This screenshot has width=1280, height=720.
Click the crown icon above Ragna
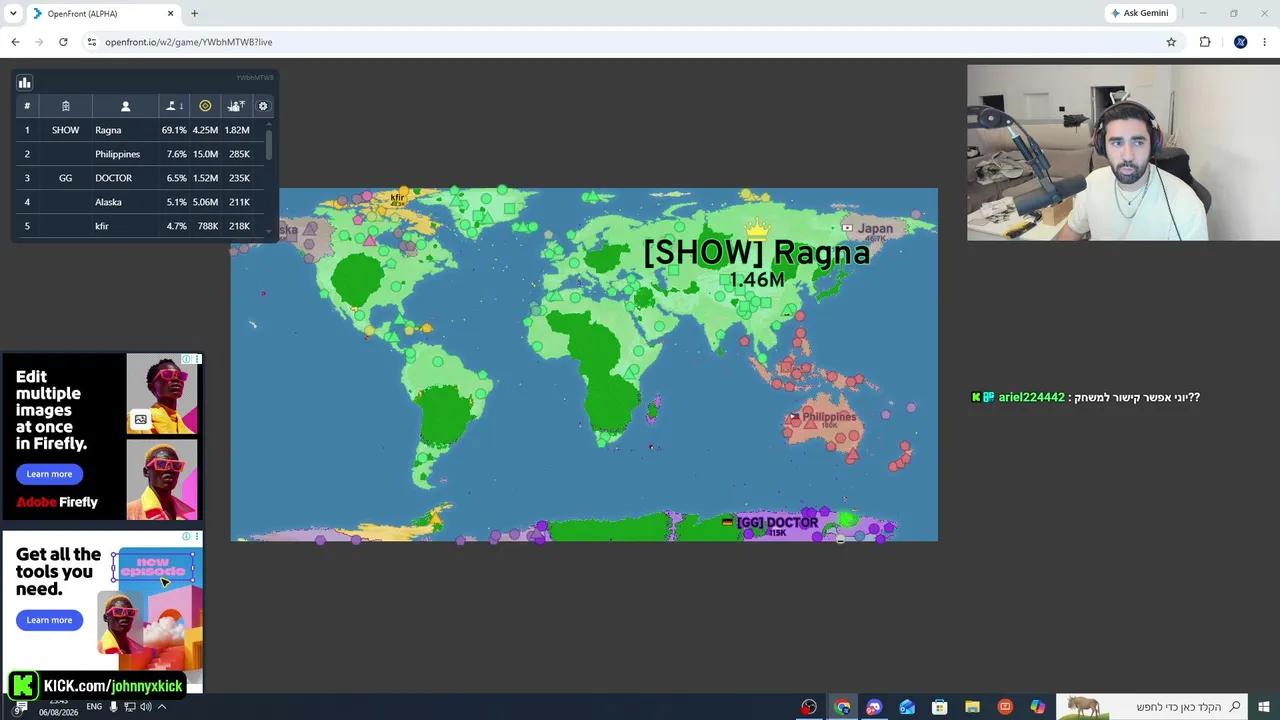(x=757, y=227)
